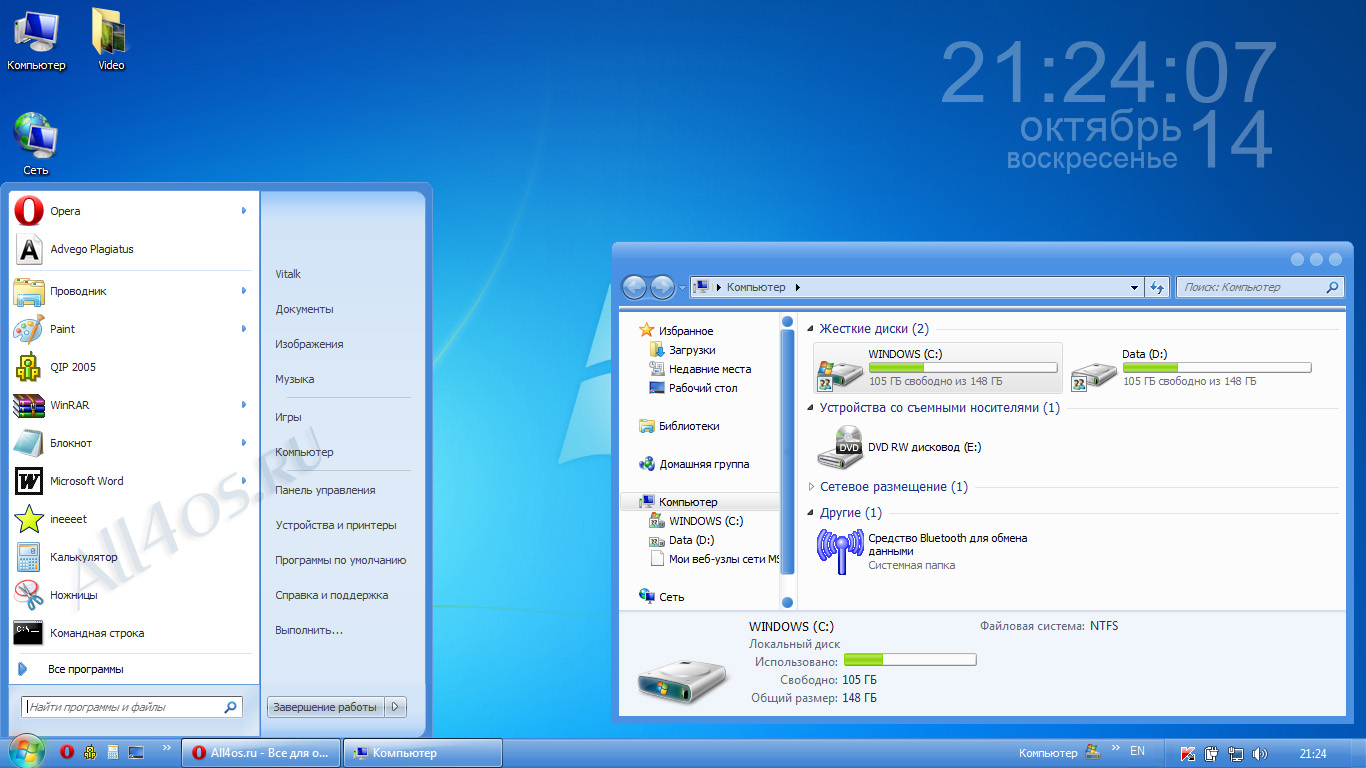
Task: Start QIP 2005 messenger
Action: 130,367
